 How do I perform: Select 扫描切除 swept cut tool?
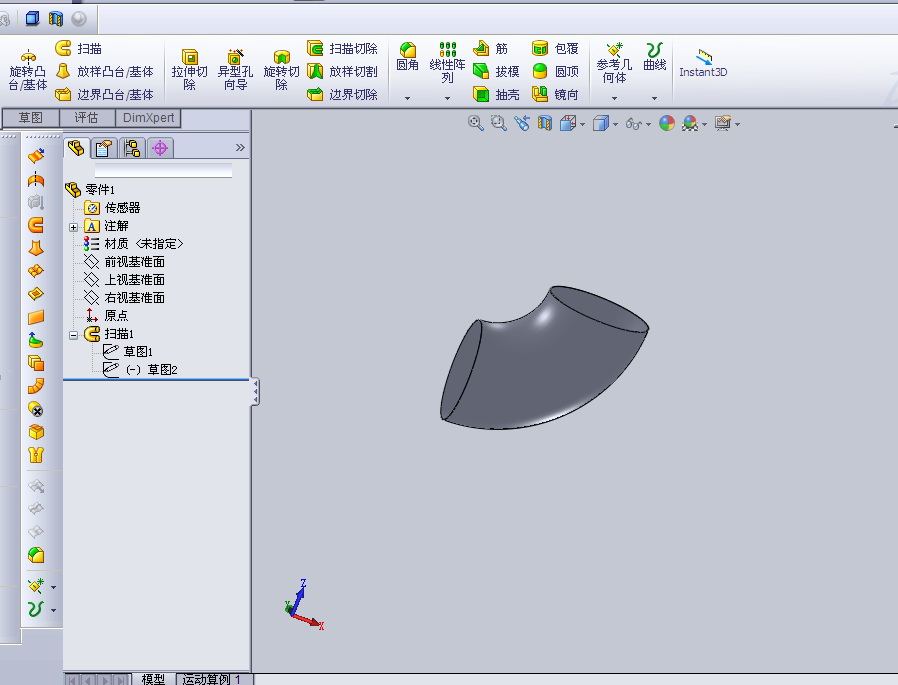pyautogui.click(x=342, y=49)
